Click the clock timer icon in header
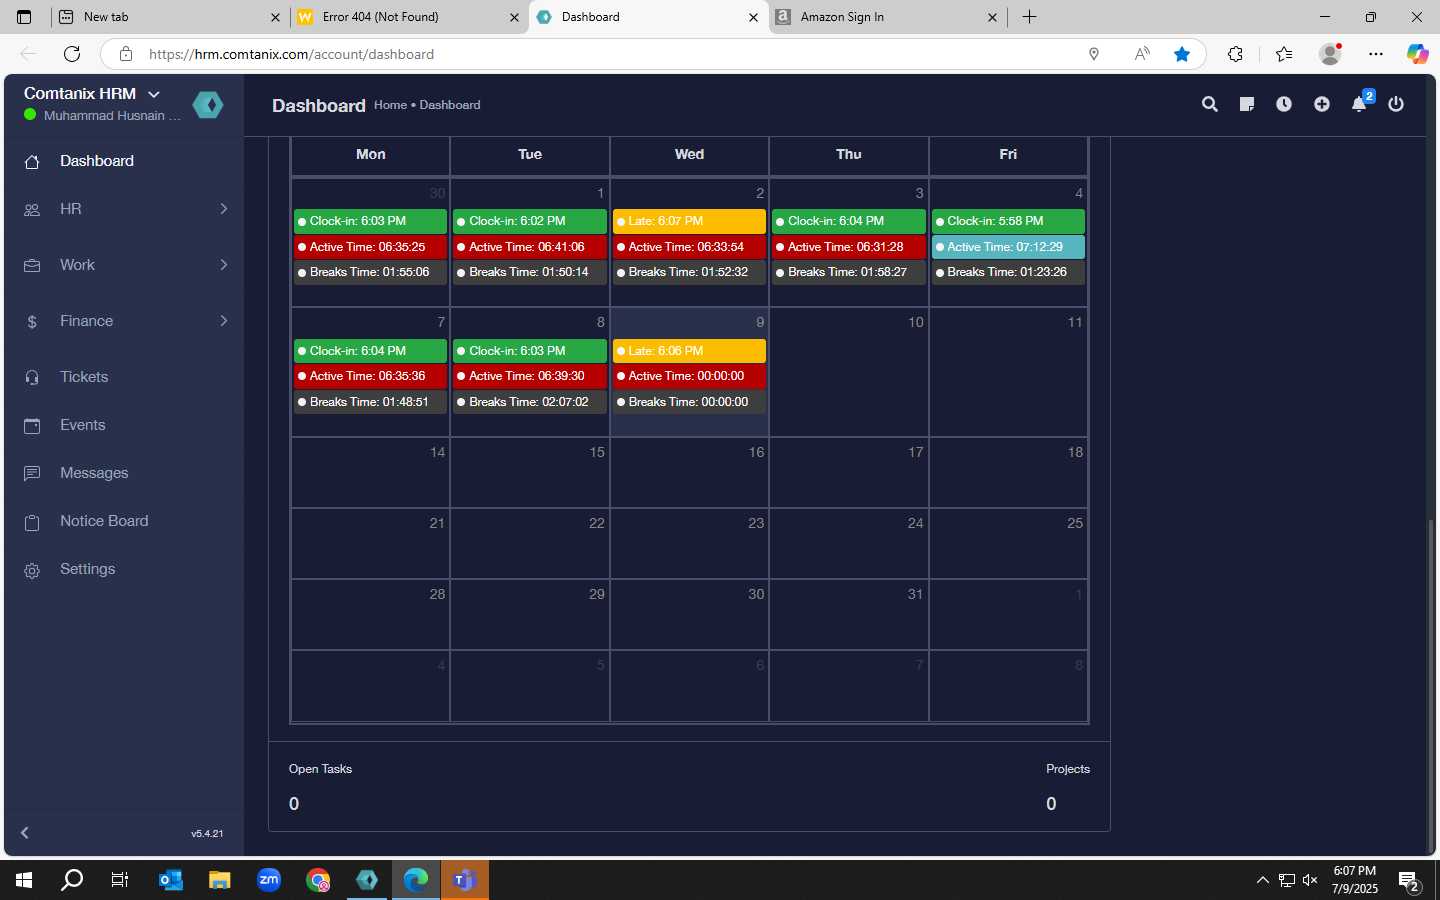Screen dimensions: 1440x900 coord(1284,104)
